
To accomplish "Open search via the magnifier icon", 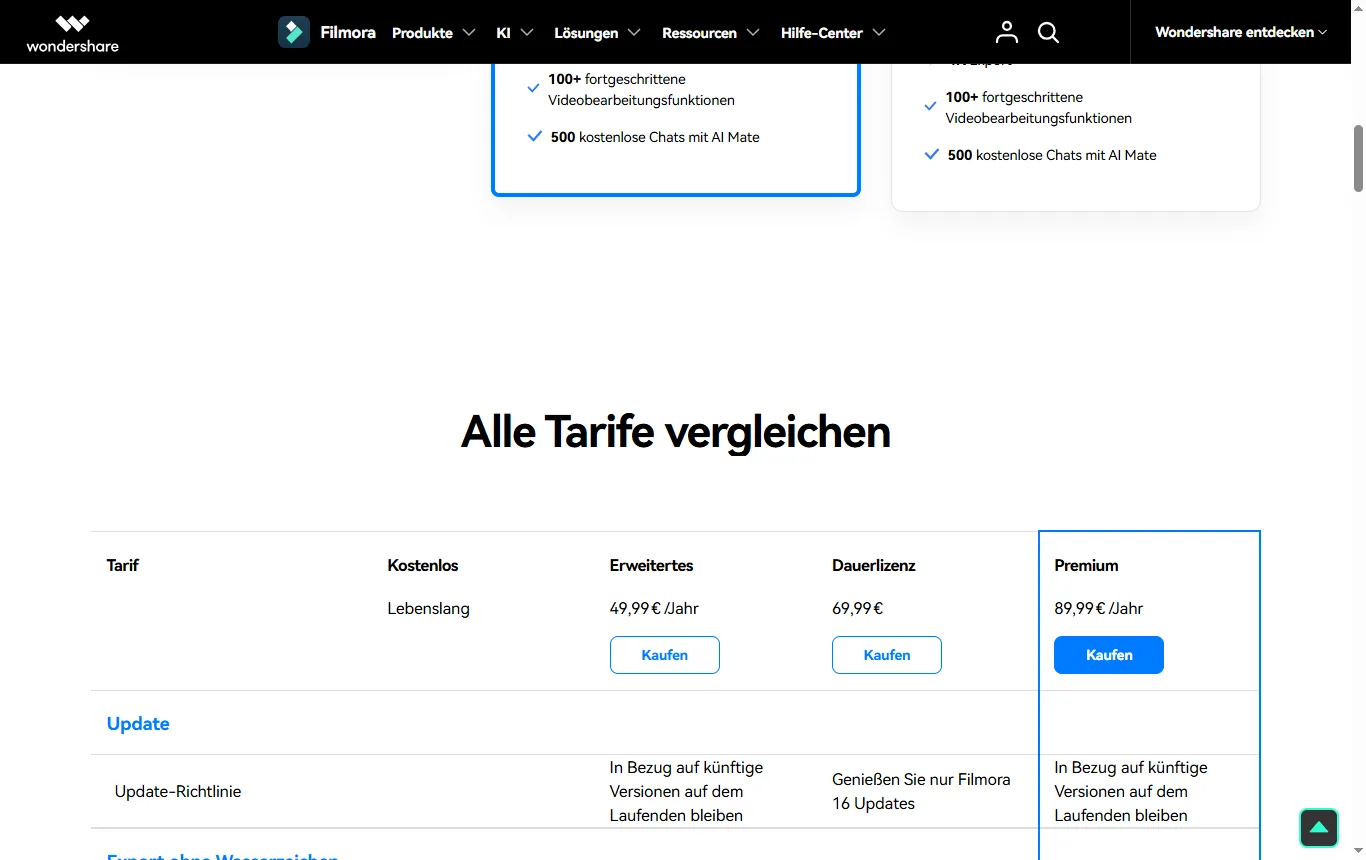I will click(x=1048, y=33).
